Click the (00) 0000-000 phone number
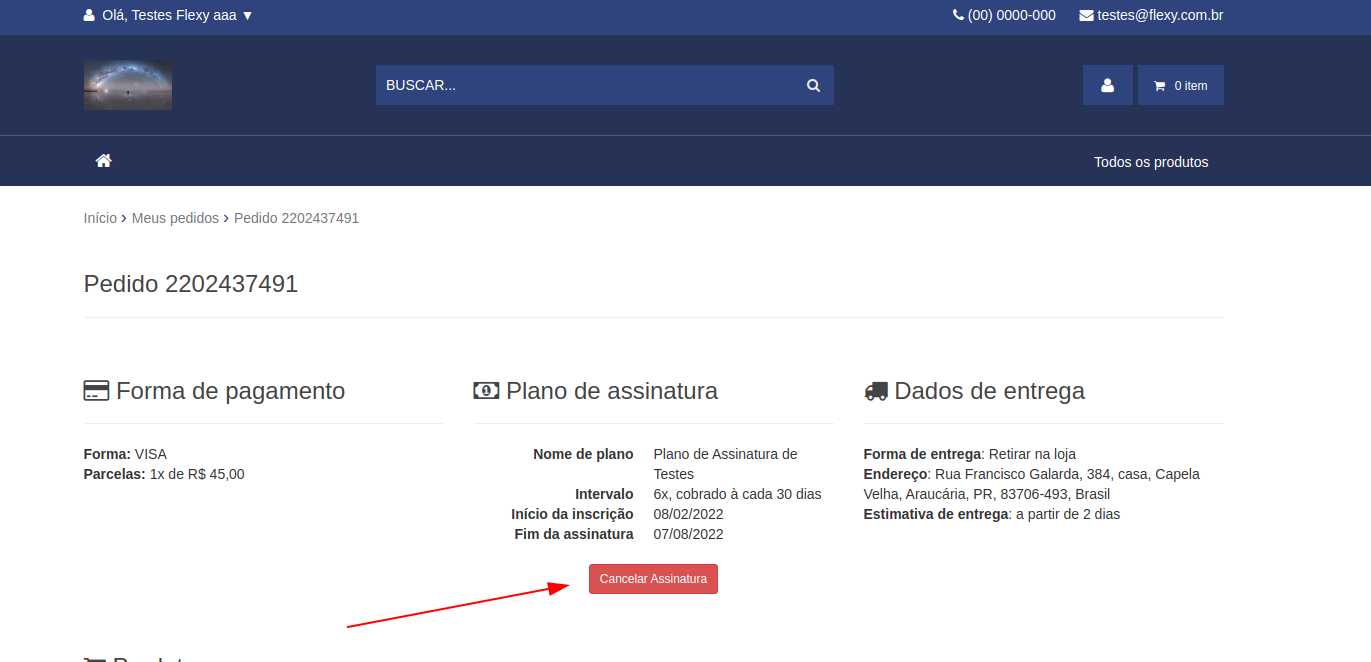Screen dimensions: 1371x662 (1011, 15)
